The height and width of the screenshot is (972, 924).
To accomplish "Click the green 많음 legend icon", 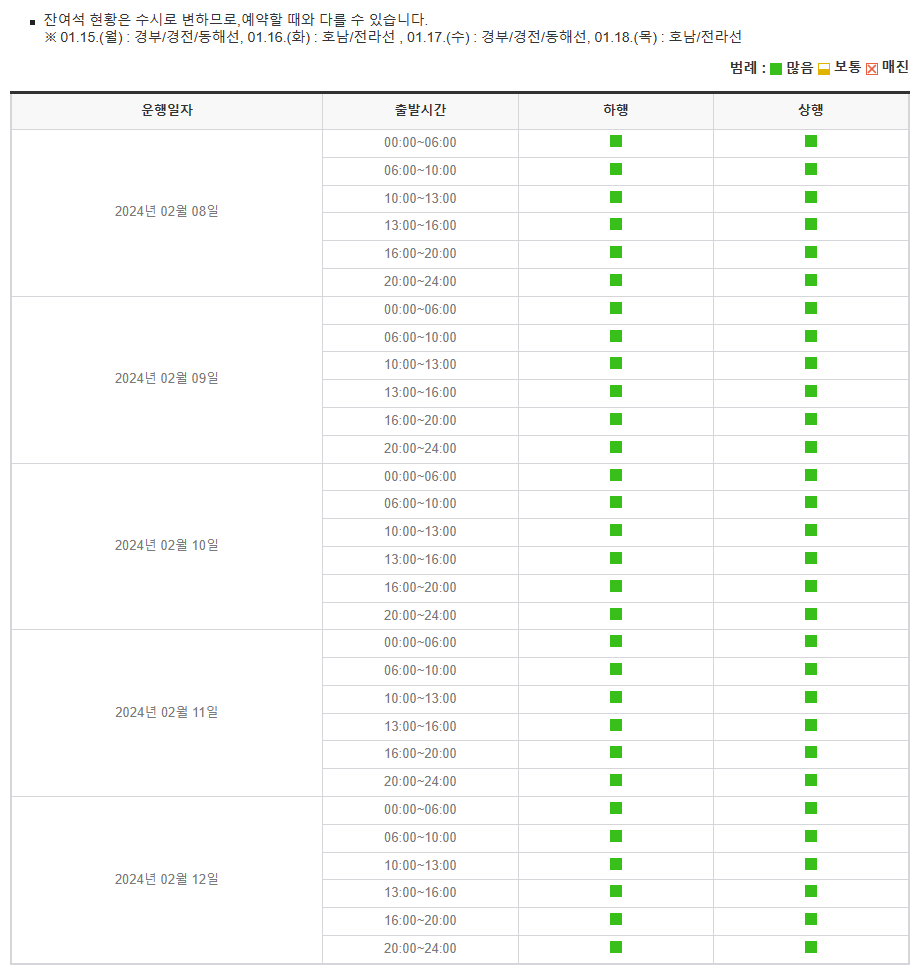I will (x=775, y=69).
